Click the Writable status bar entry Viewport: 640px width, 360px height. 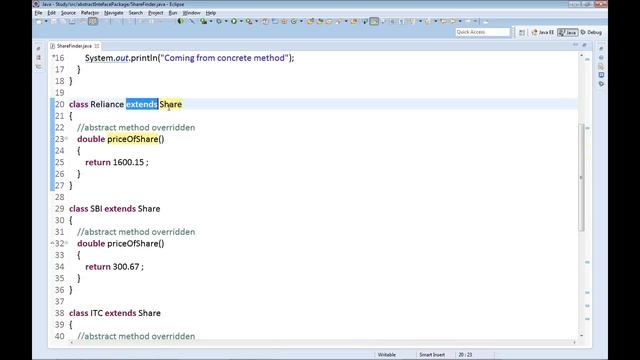(387, 355)
